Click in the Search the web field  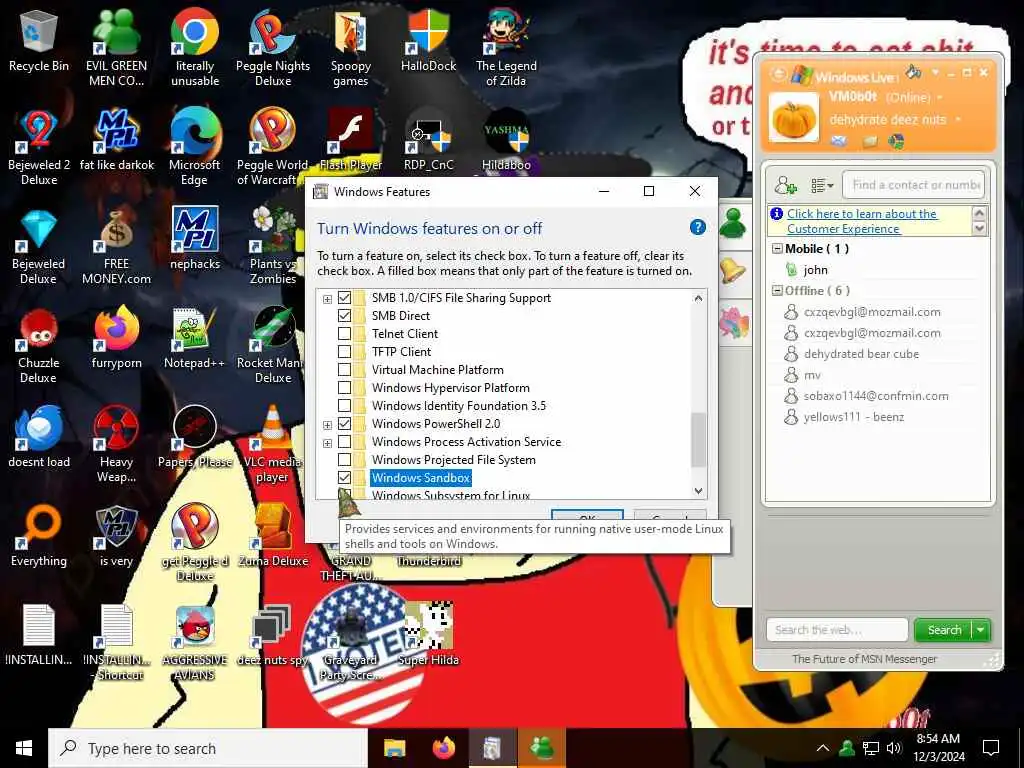[x=837, y=630]
